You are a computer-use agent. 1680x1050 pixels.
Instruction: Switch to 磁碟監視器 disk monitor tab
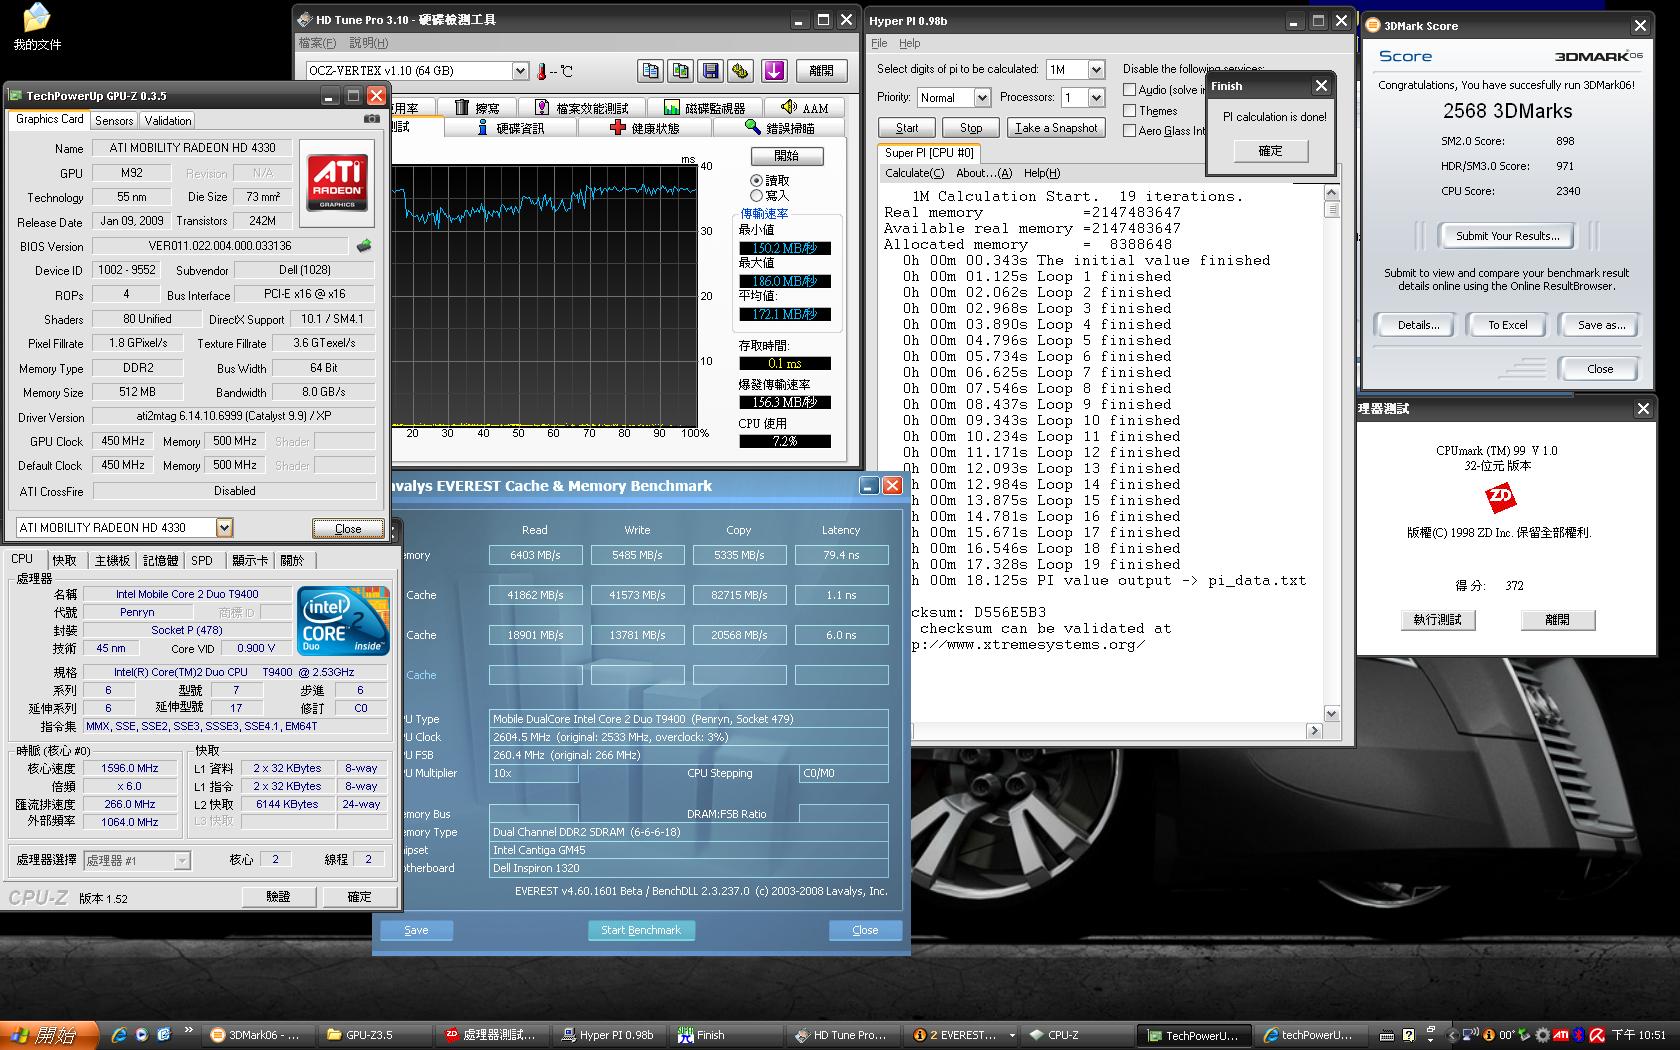point(706,108)
